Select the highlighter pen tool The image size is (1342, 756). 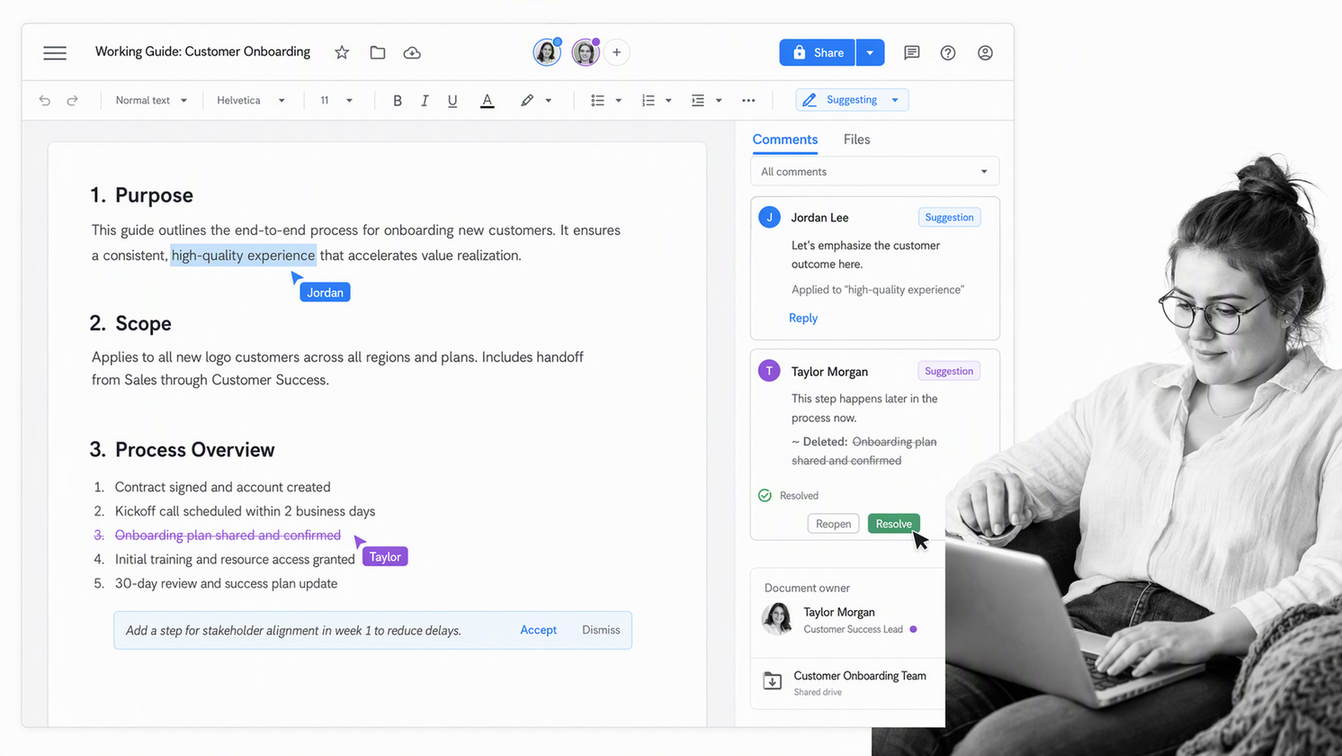pos(527,100)
